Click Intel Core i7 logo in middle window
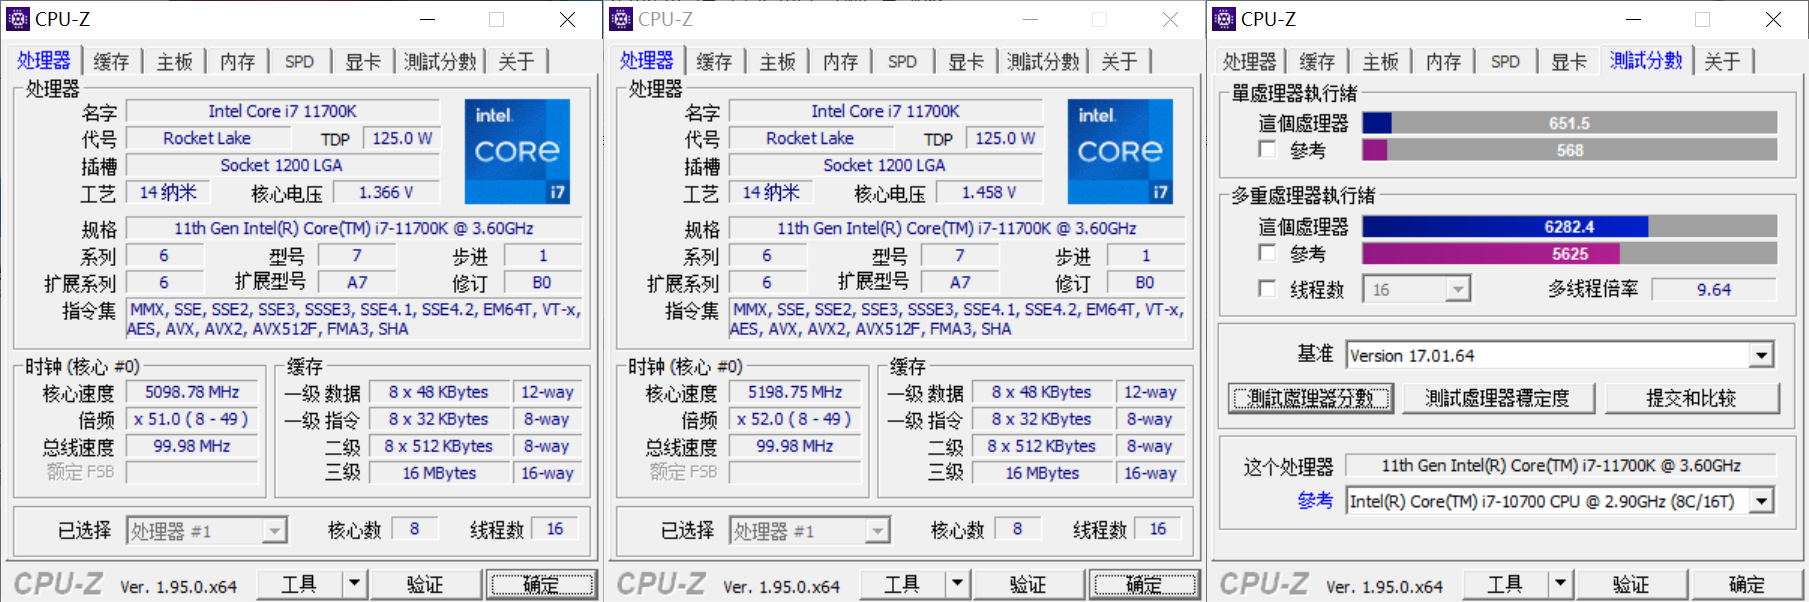Screen dimensions: 1809x602 [1120, 151]
